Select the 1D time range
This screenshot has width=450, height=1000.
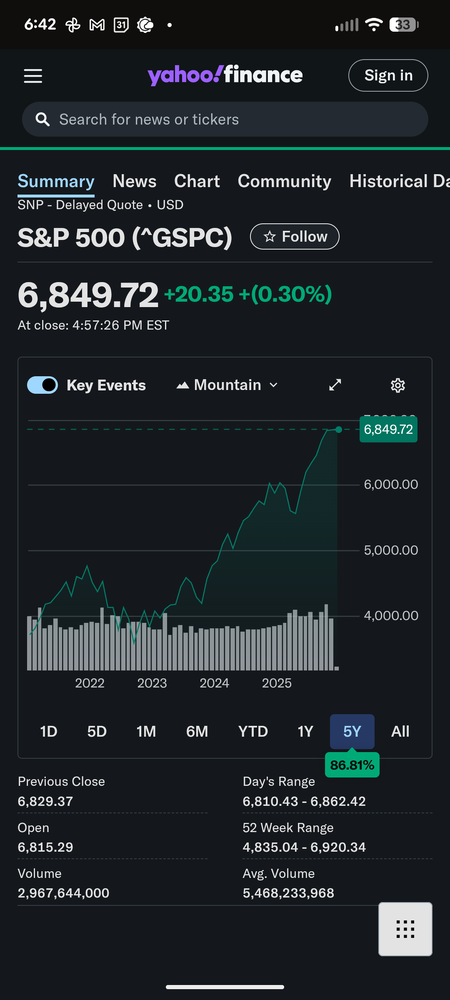48,732
